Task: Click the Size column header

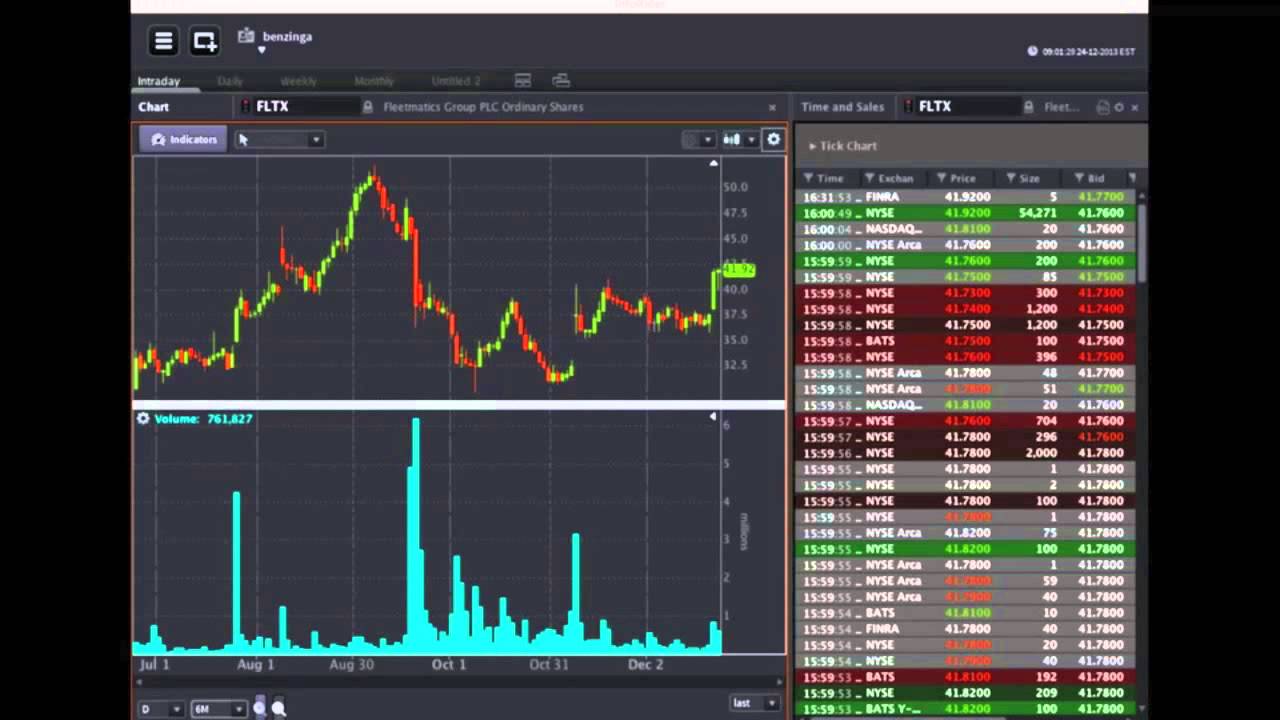Action: 1030,178
